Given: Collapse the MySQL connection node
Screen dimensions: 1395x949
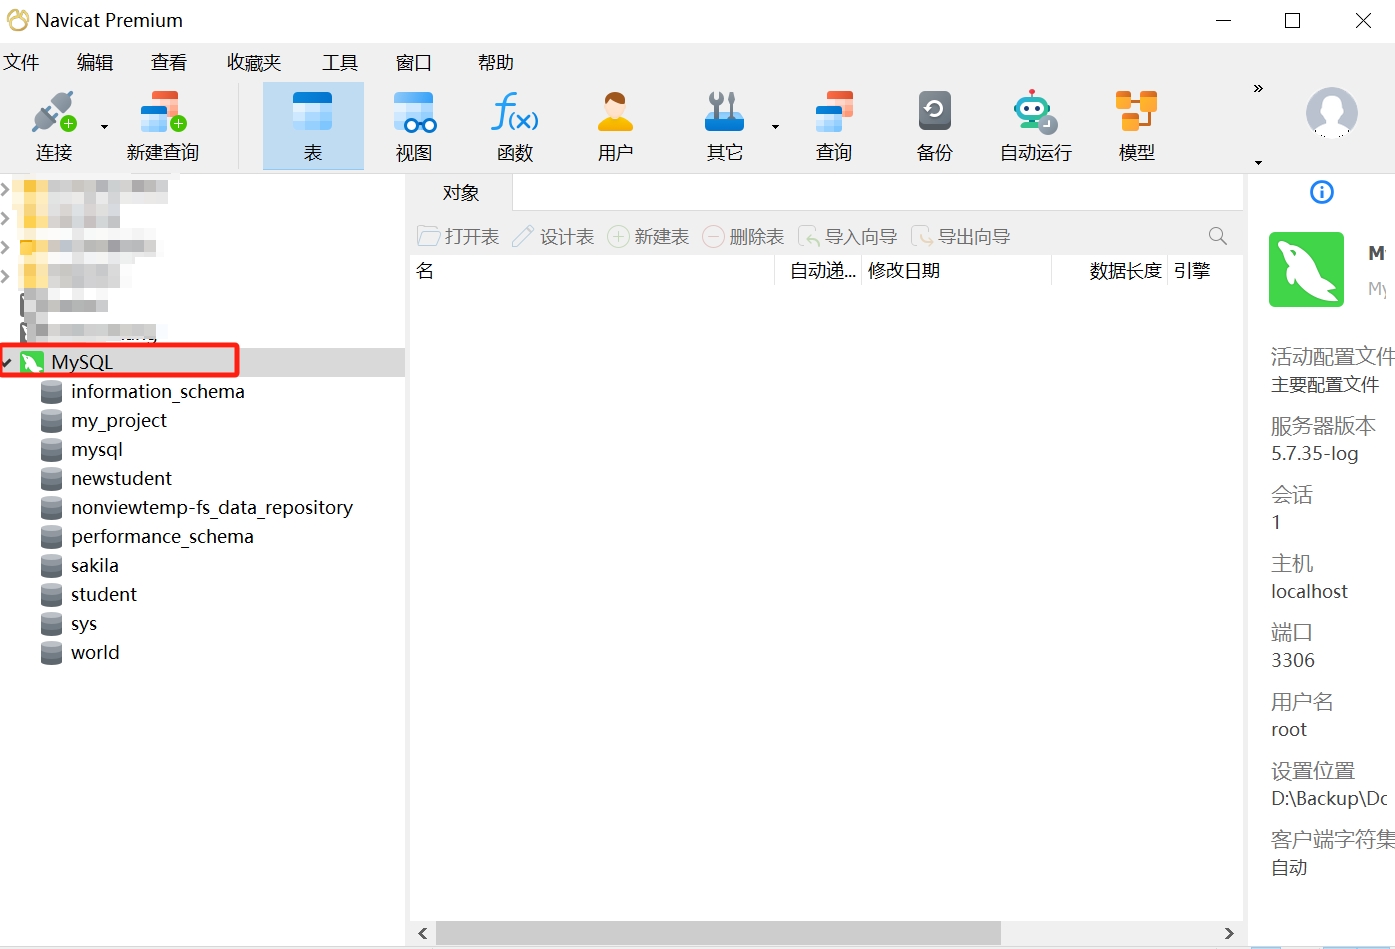Looking at the screenshot, I should pos(7,362).
